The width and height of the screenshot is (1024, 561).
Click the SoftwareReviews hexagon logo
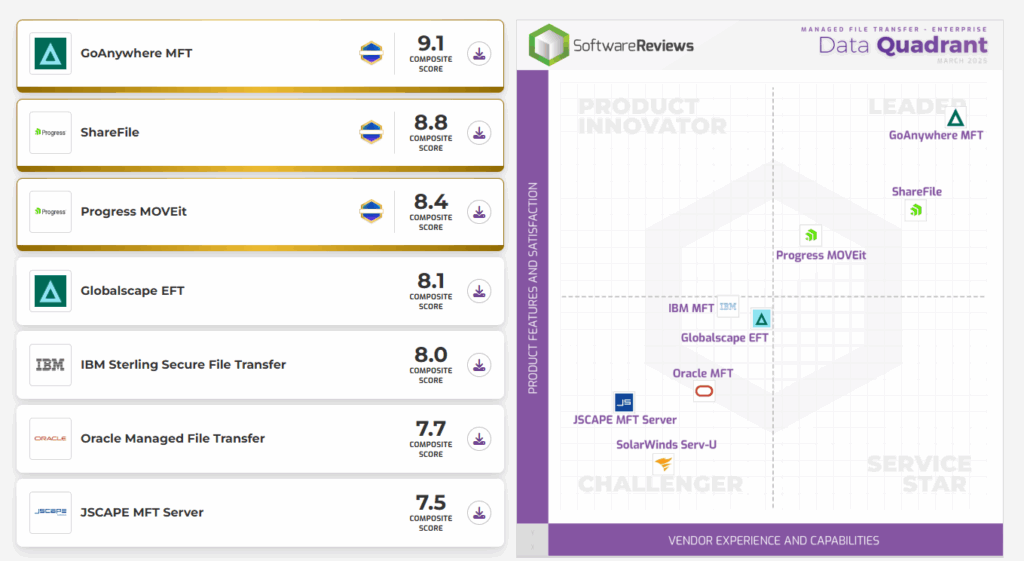[x=549, y=44]
